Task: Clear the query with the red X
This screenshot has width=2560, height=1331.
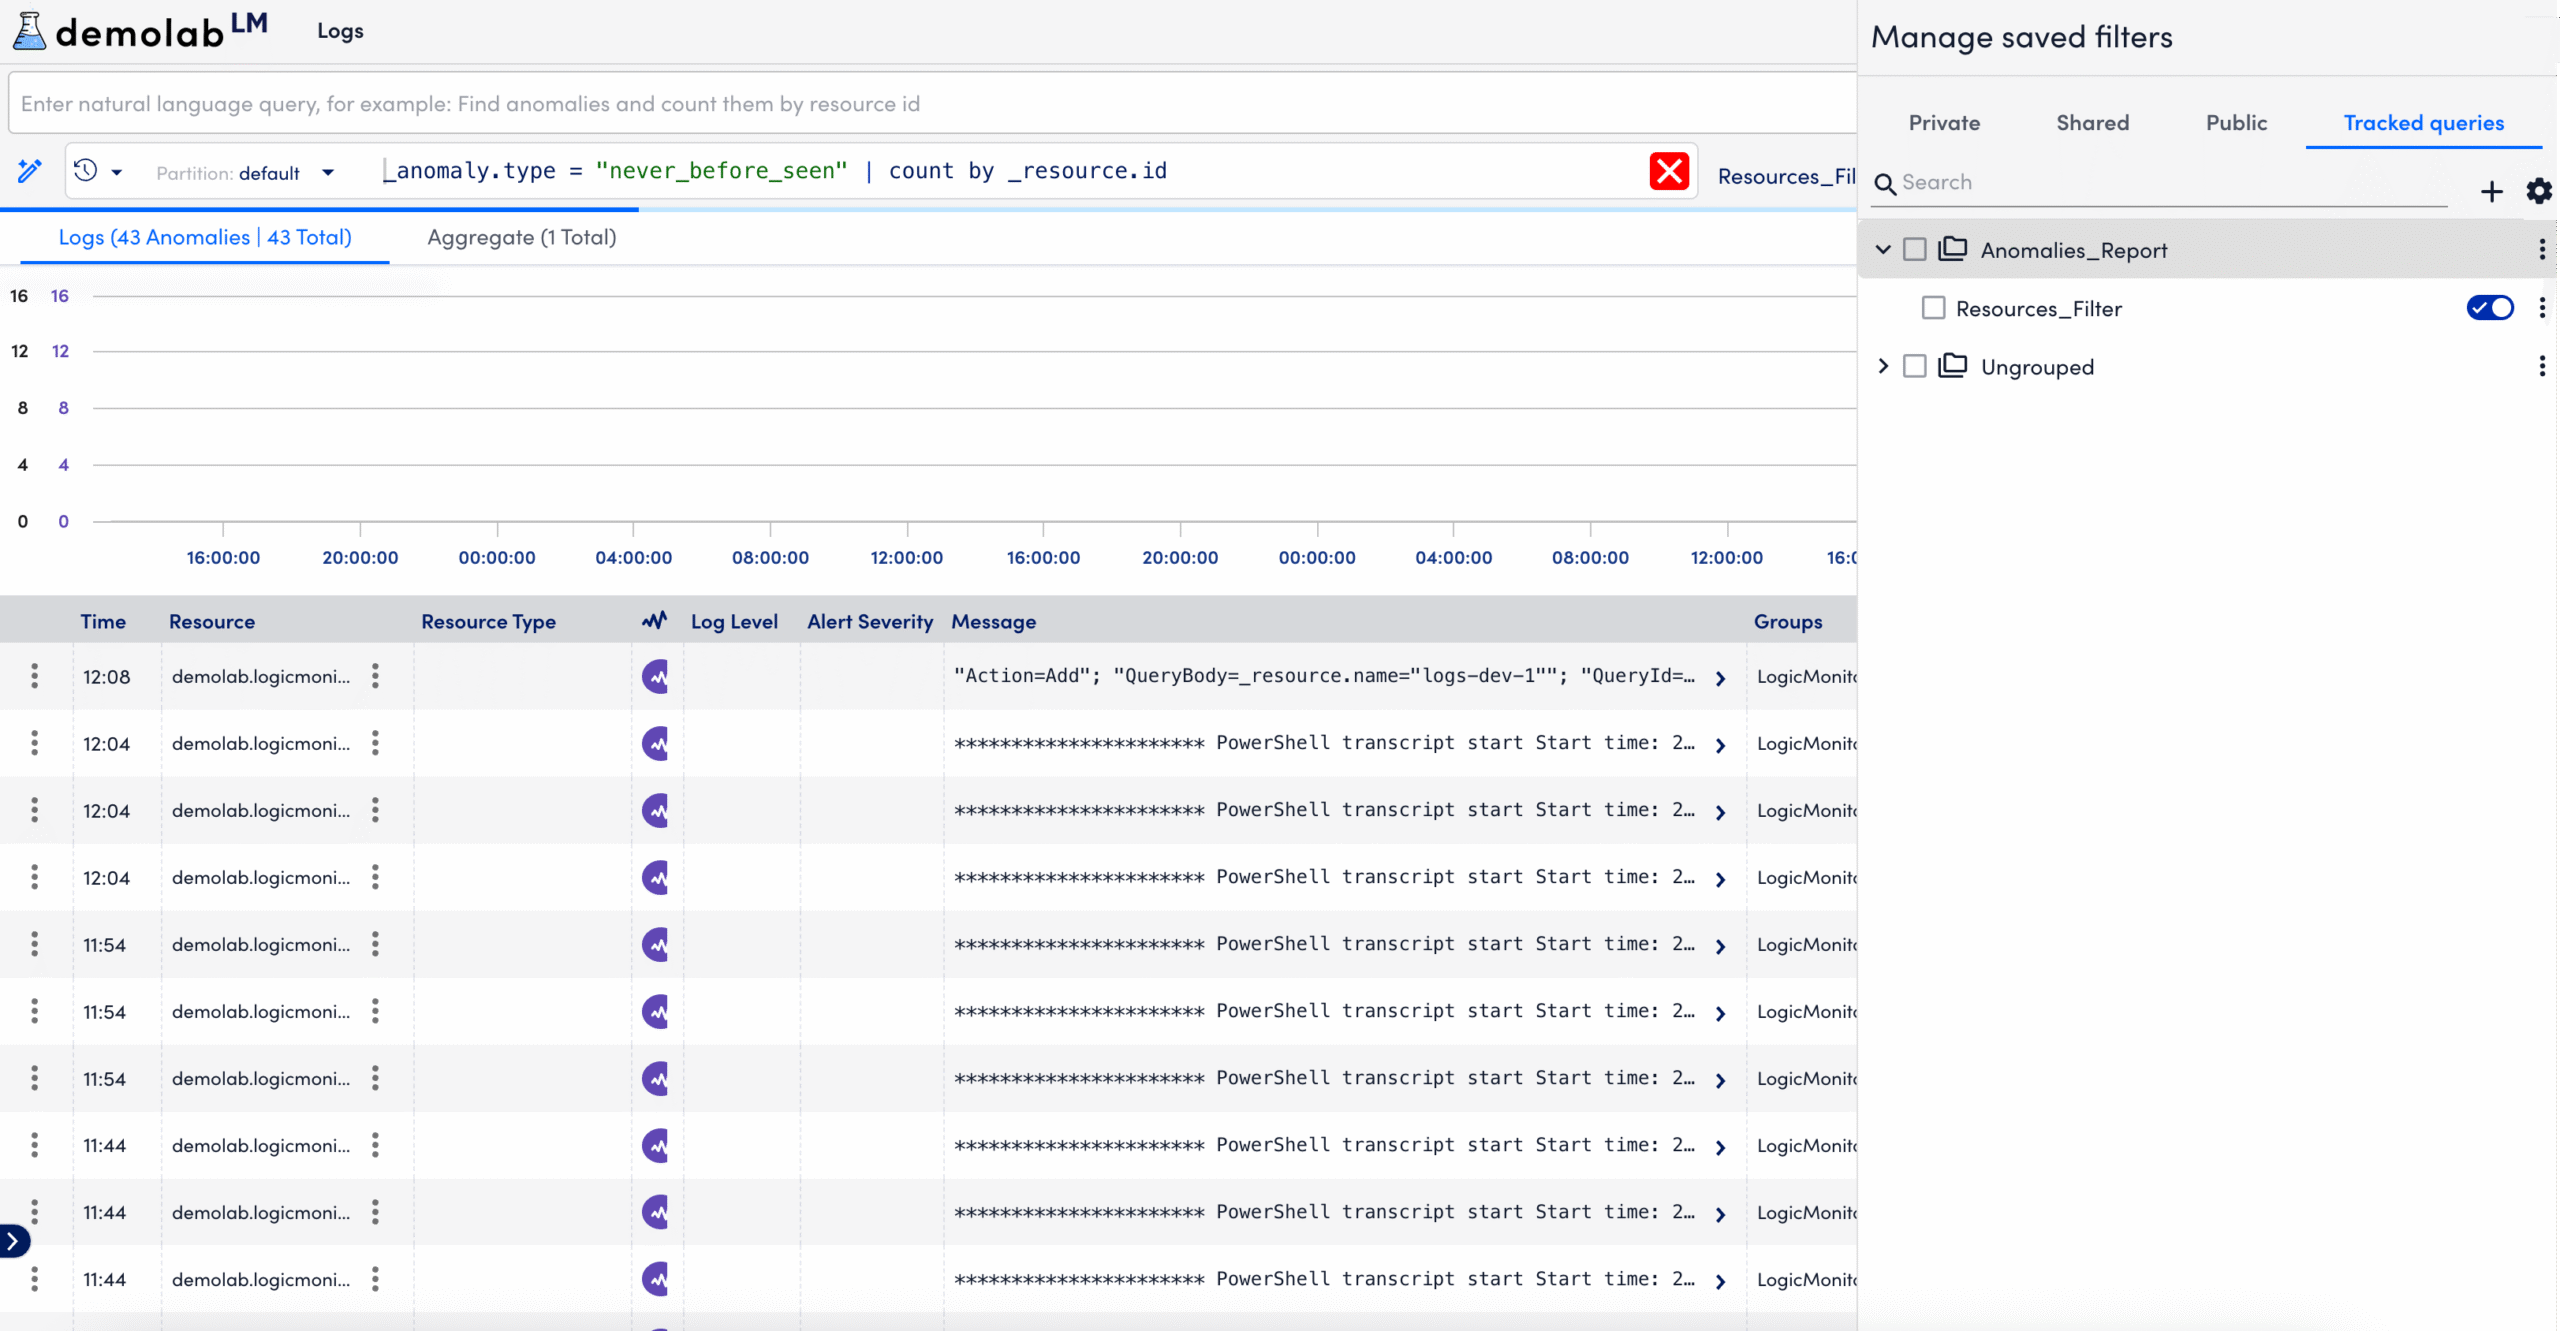Action: pos(1669,171)
